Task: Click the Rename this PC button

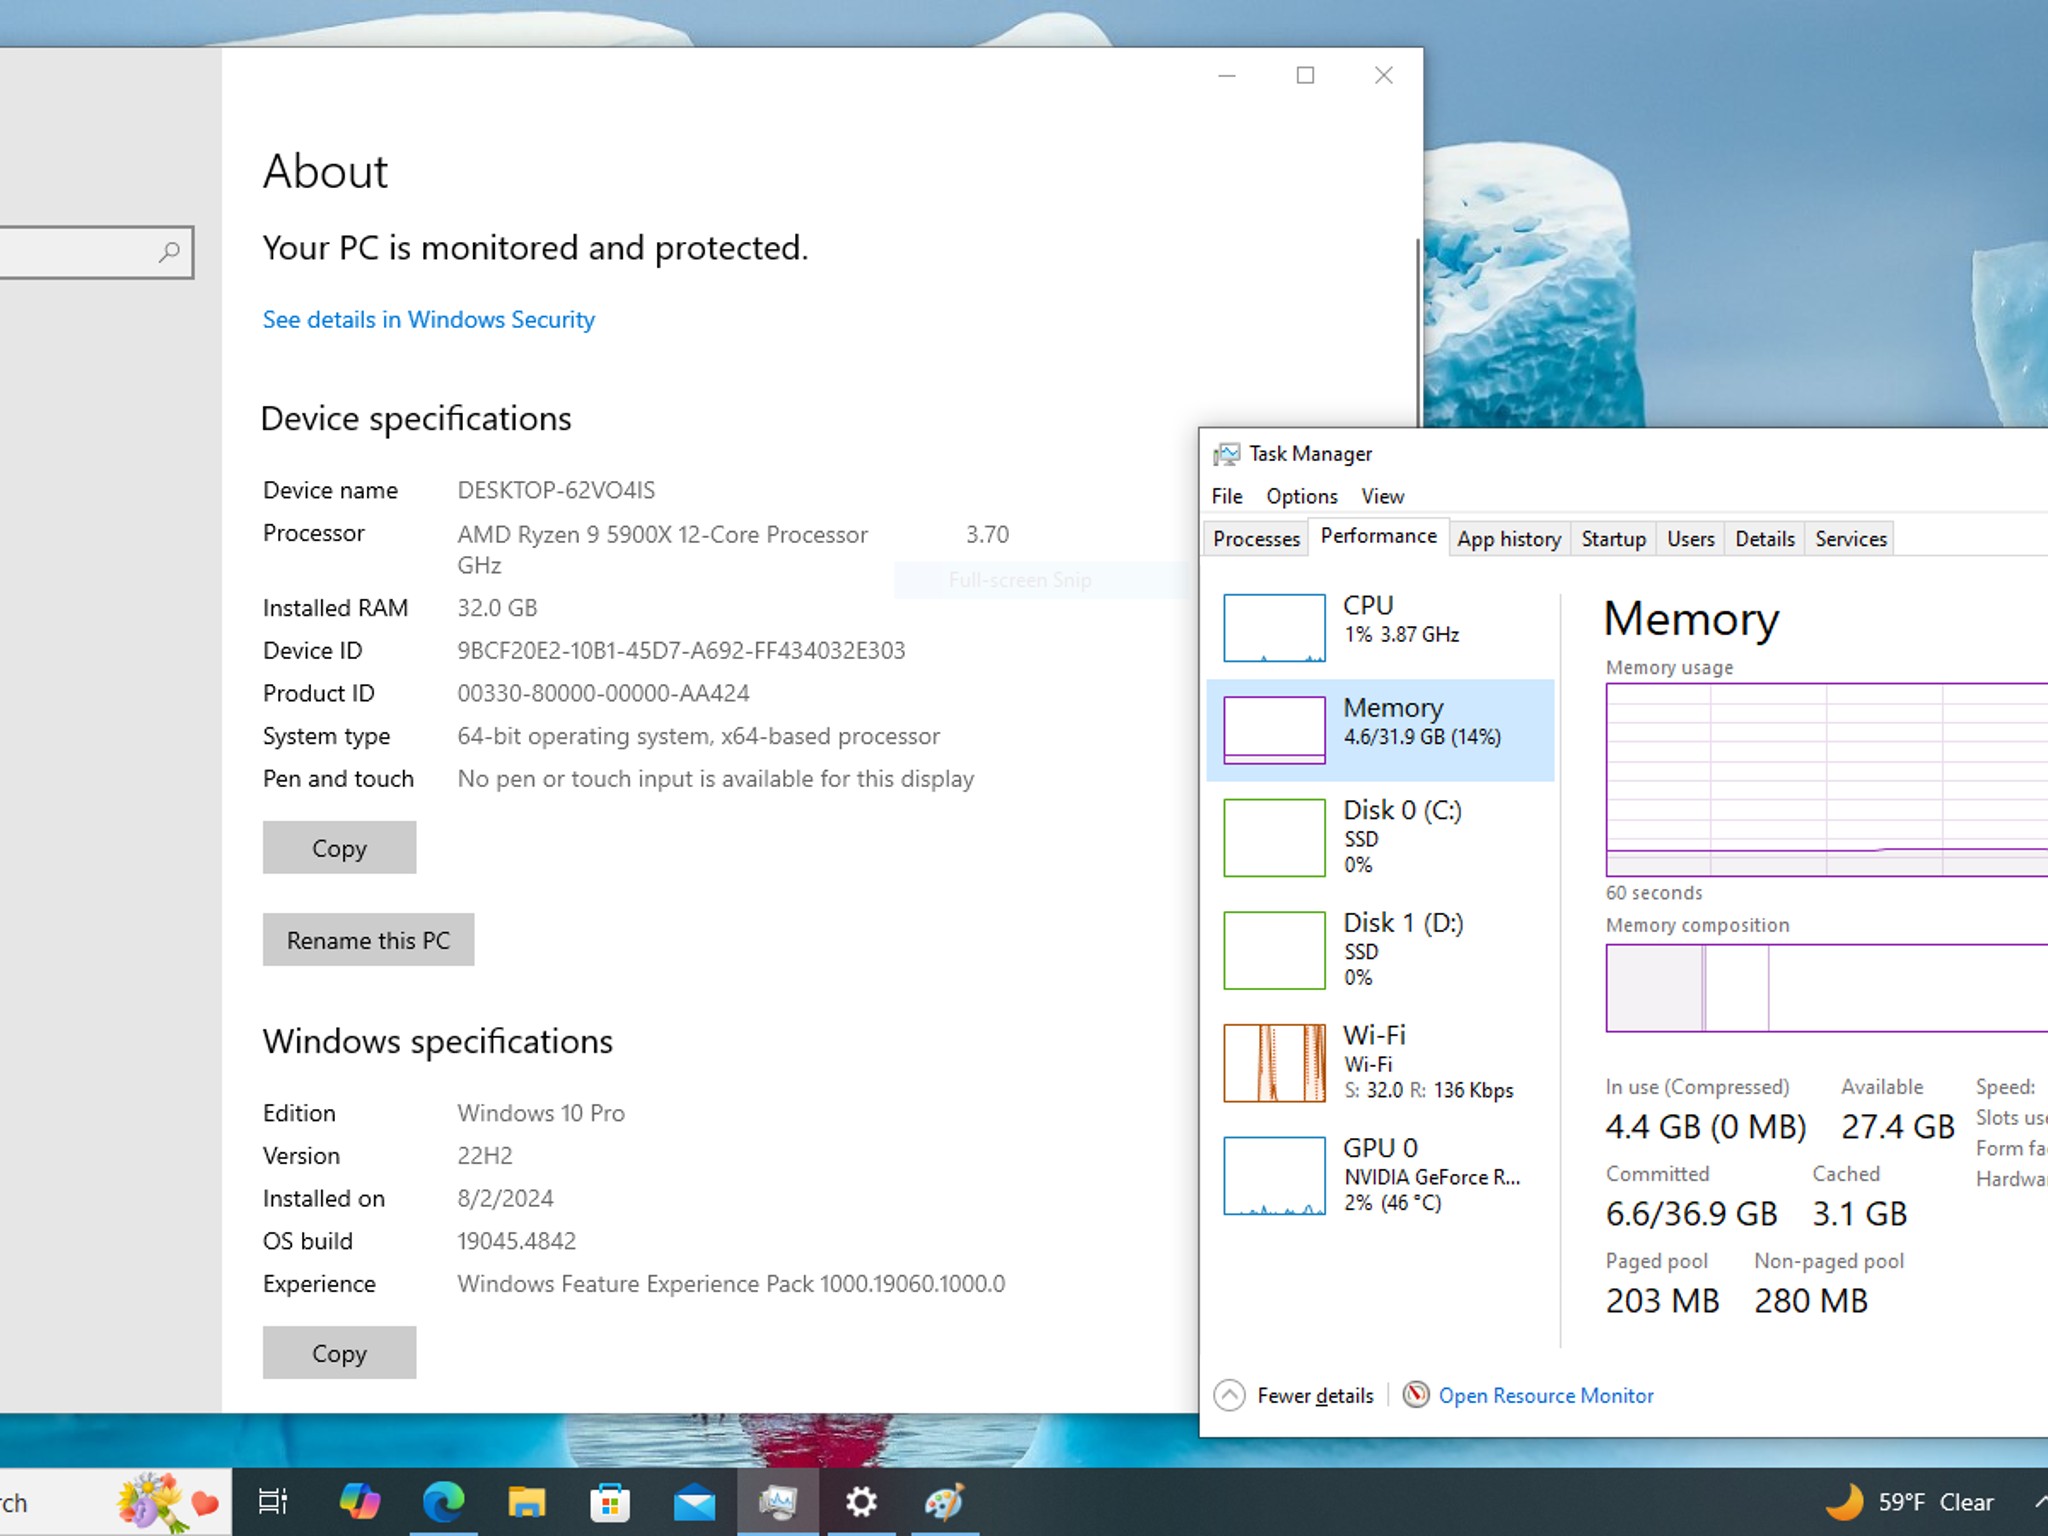Action: click(368, 940)
